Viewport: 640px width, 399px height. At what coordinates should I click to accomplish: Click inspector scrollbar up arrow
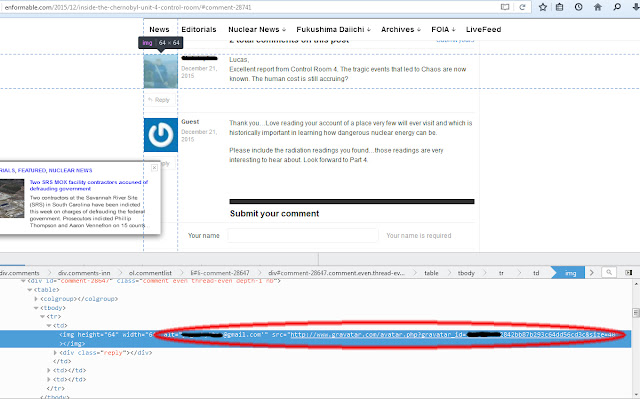pyautogui.click(x=636, y=283)
